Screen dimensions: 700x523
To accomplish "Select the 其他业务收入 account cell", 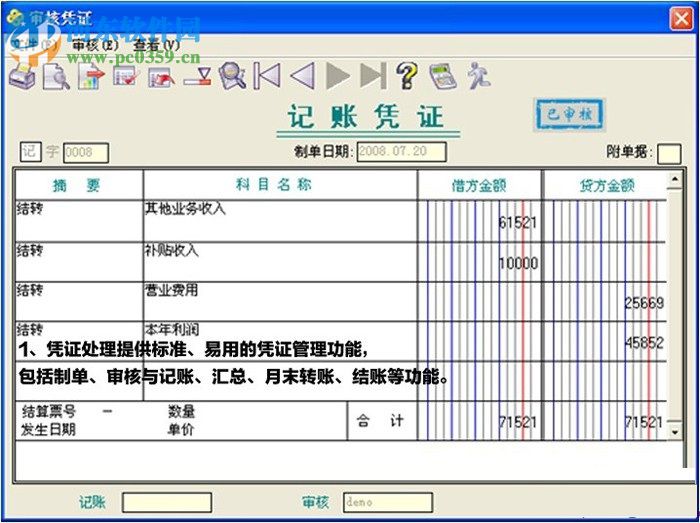I will pos(280,221).
